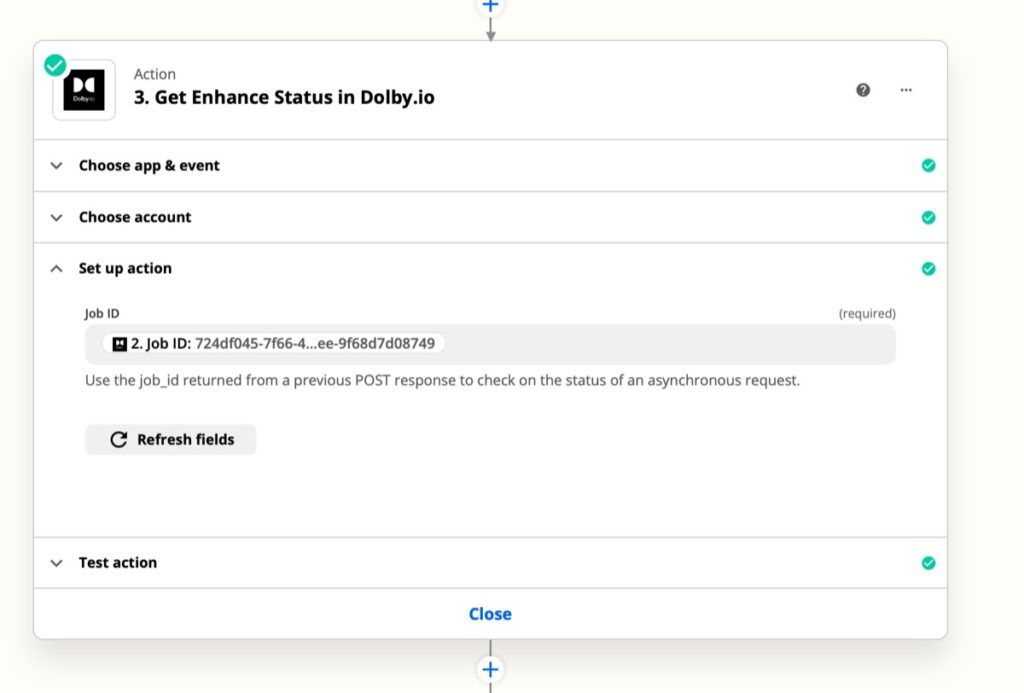Click the step title Get Enhance Status in Dolby.io
This screenshot has width=1024, height=693.
284,97
